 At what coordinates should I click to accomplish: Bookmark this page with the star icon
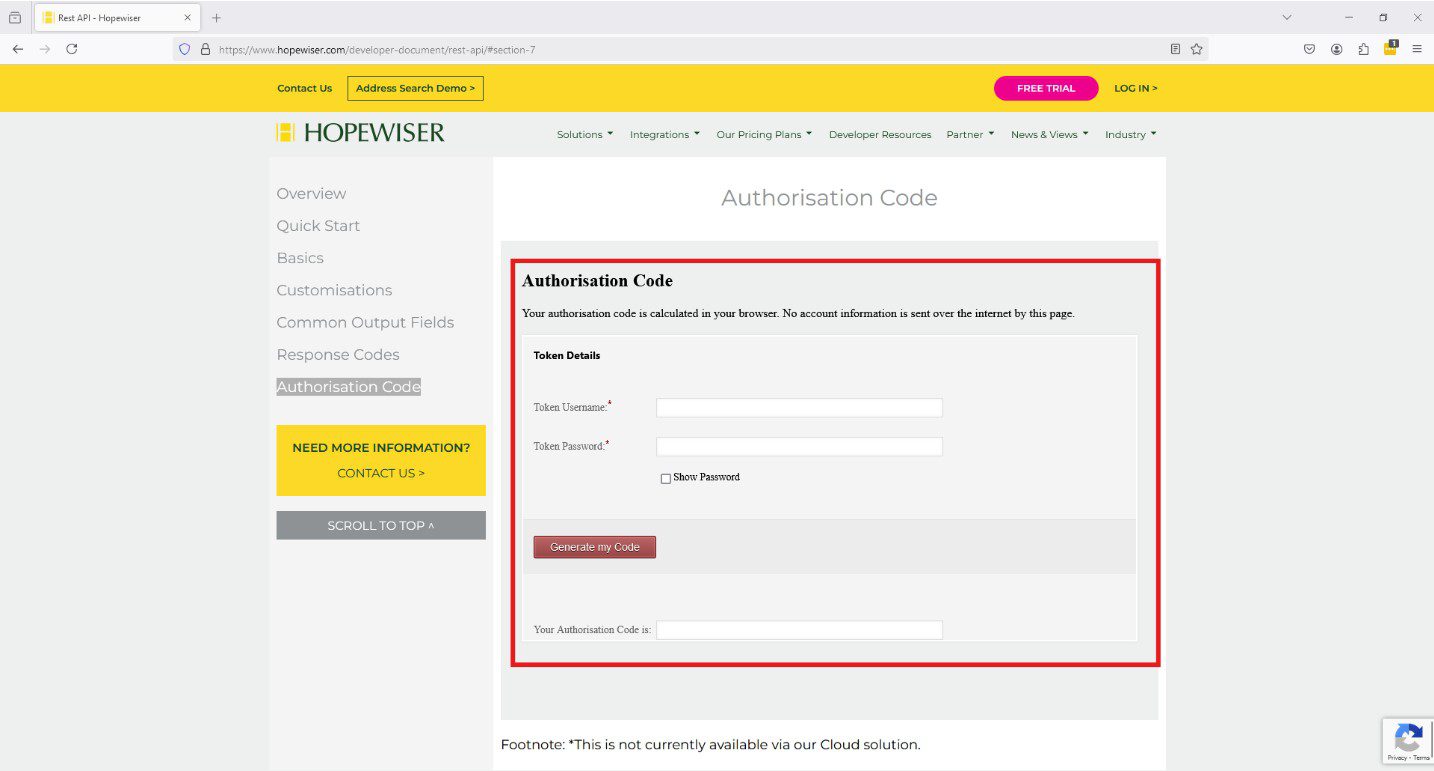[x=1196, y=49]
